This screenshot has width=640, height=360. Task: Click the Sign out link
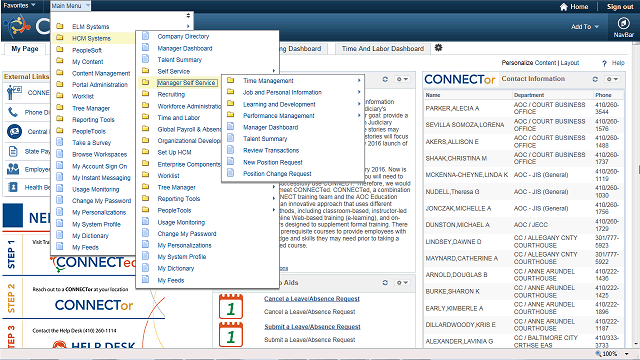pyautogui.click(x=620, y=7)
